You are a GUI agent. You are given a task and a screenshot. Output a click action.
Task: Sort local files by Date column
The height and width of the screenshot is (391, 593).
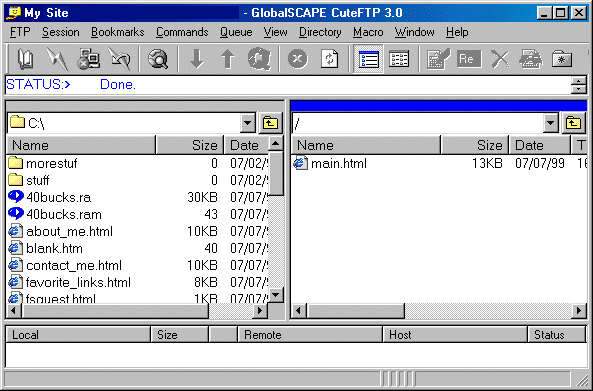point(246,145)
